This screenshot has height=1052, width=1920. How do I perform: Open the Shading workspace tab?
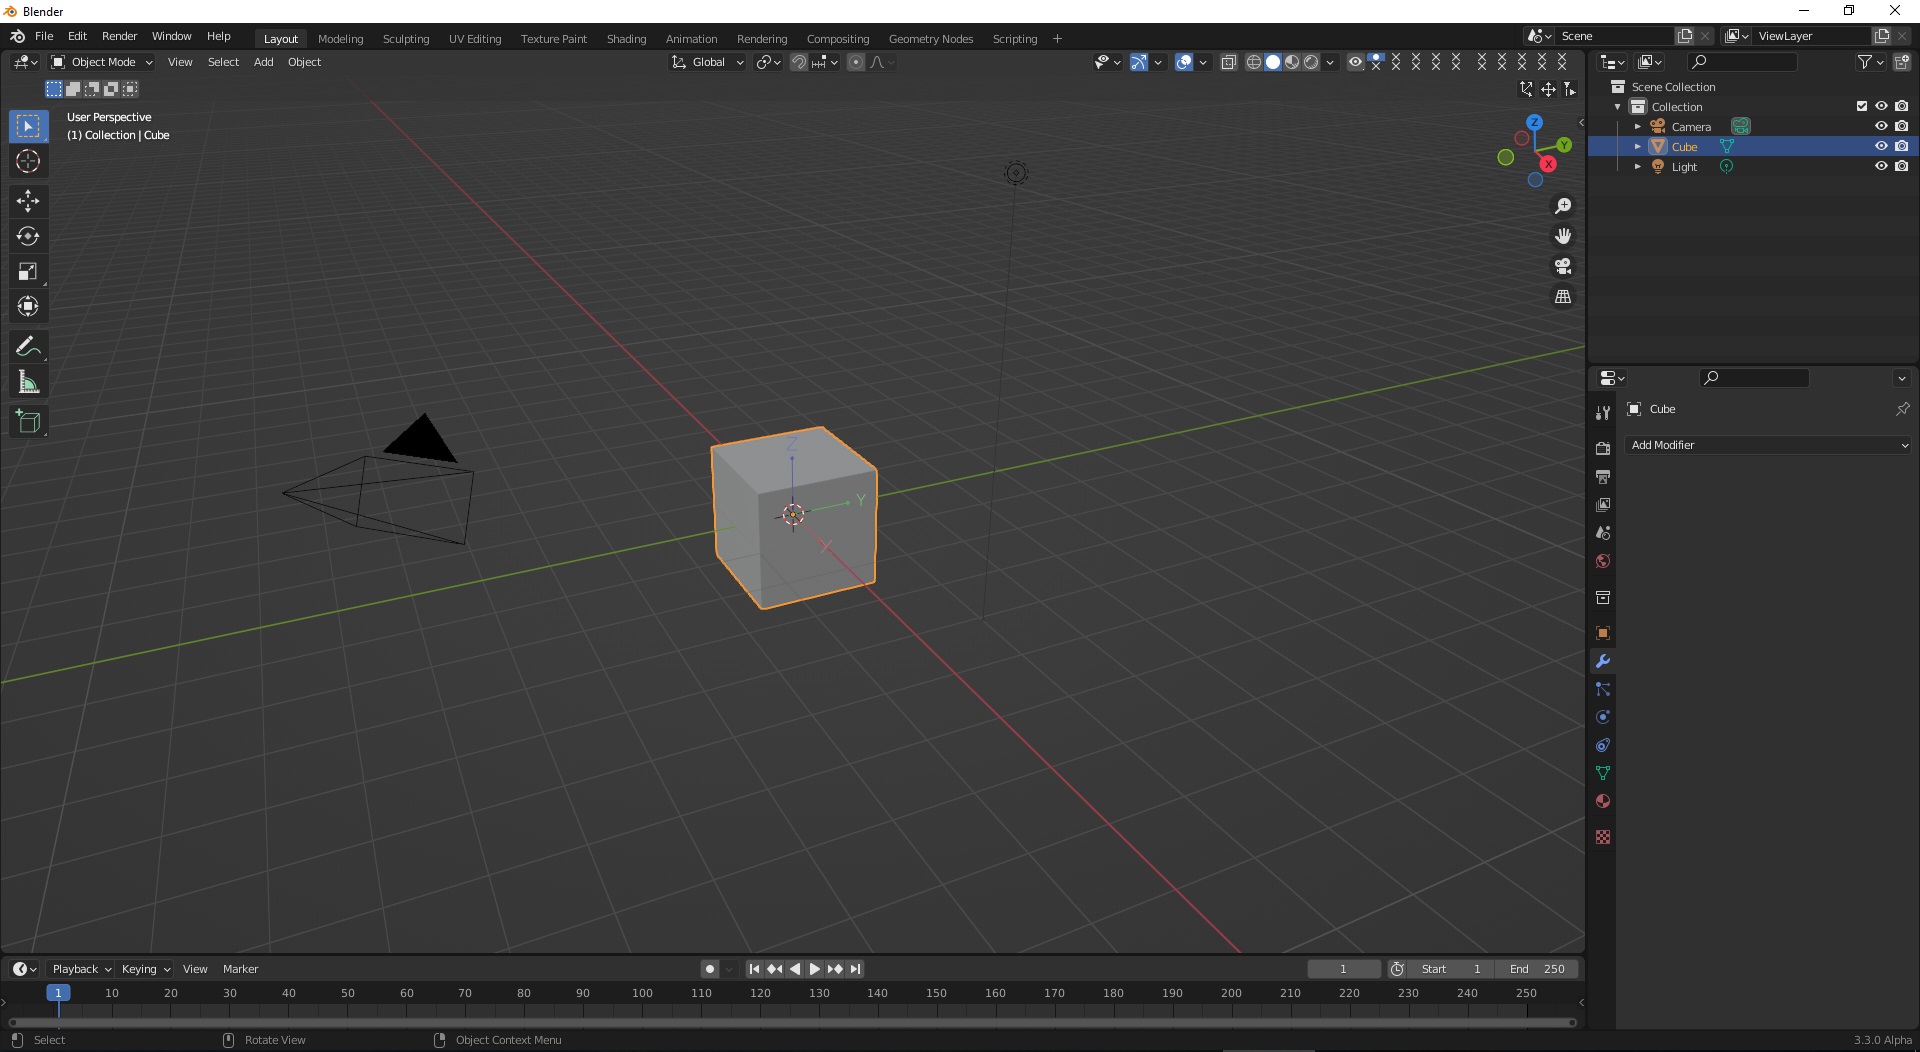626,39
